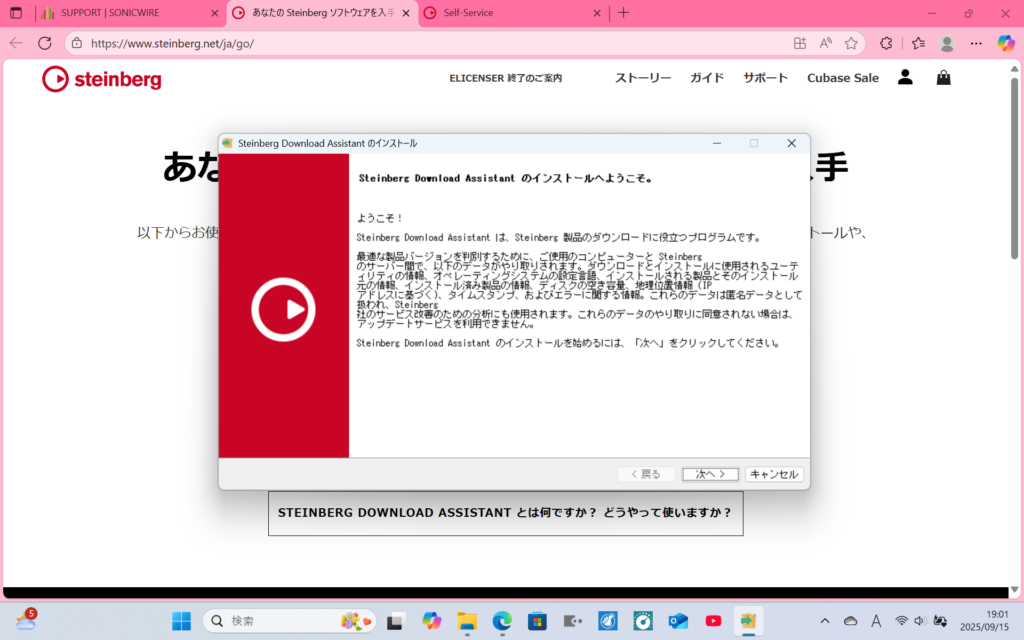1024x640 pixels.
Task: Click キャンセル to cancel the installer
Action: (773, 474)
